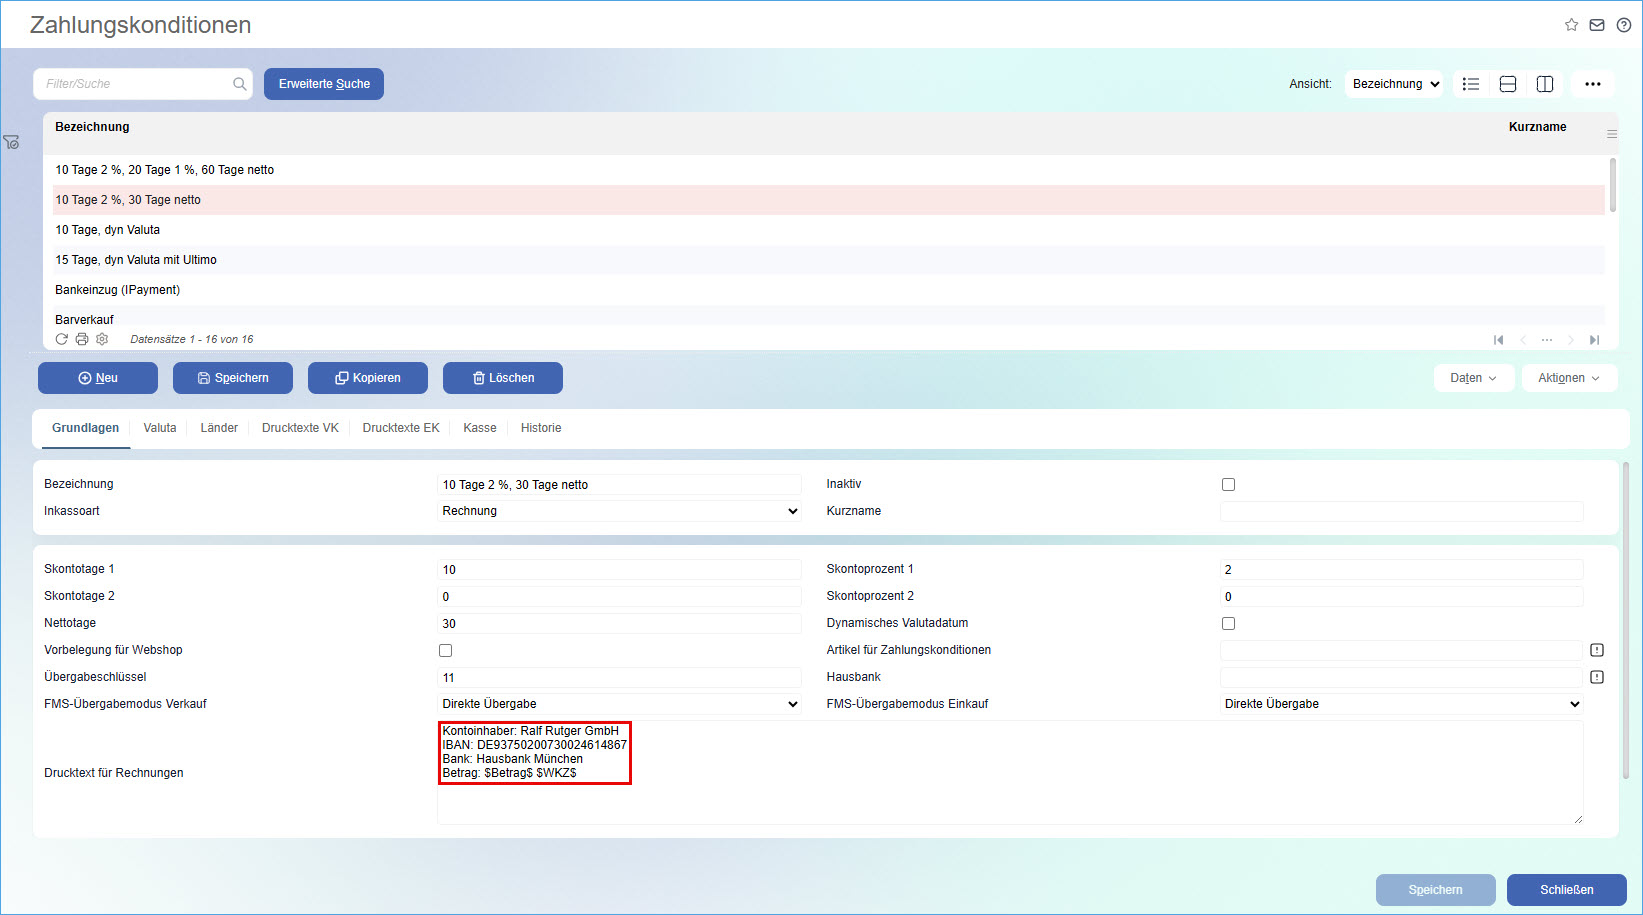Select the vertical split layout icon
Screen dimensions: 1643x915
(x=1545, y=84)
